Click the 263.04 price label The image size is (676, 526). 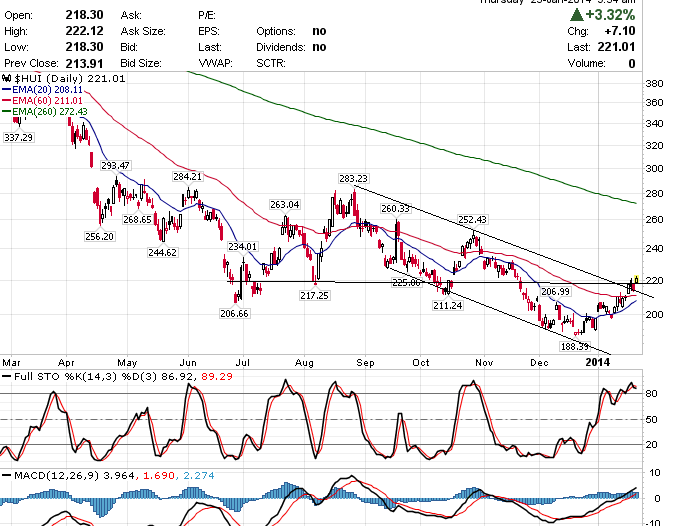point(285,204)
